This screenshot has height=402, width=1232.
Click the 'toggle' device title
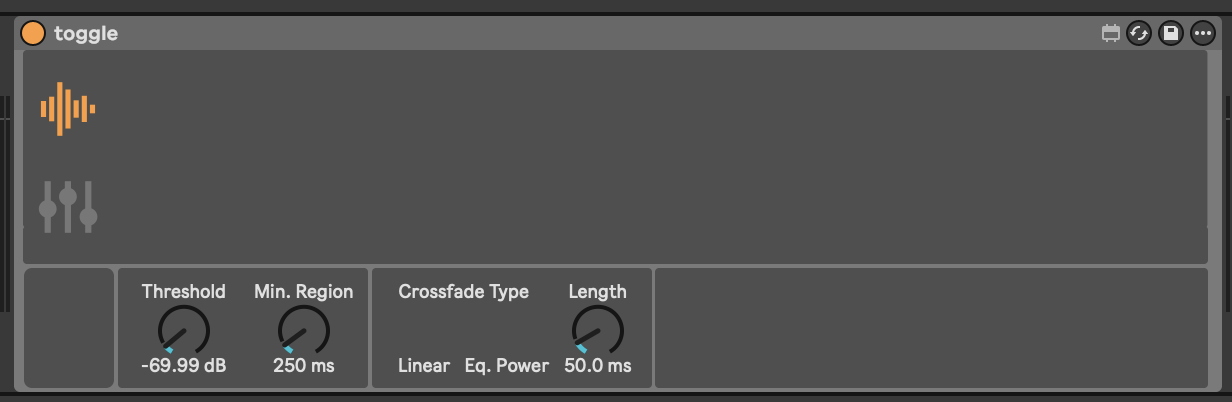(x=86, y=34)
